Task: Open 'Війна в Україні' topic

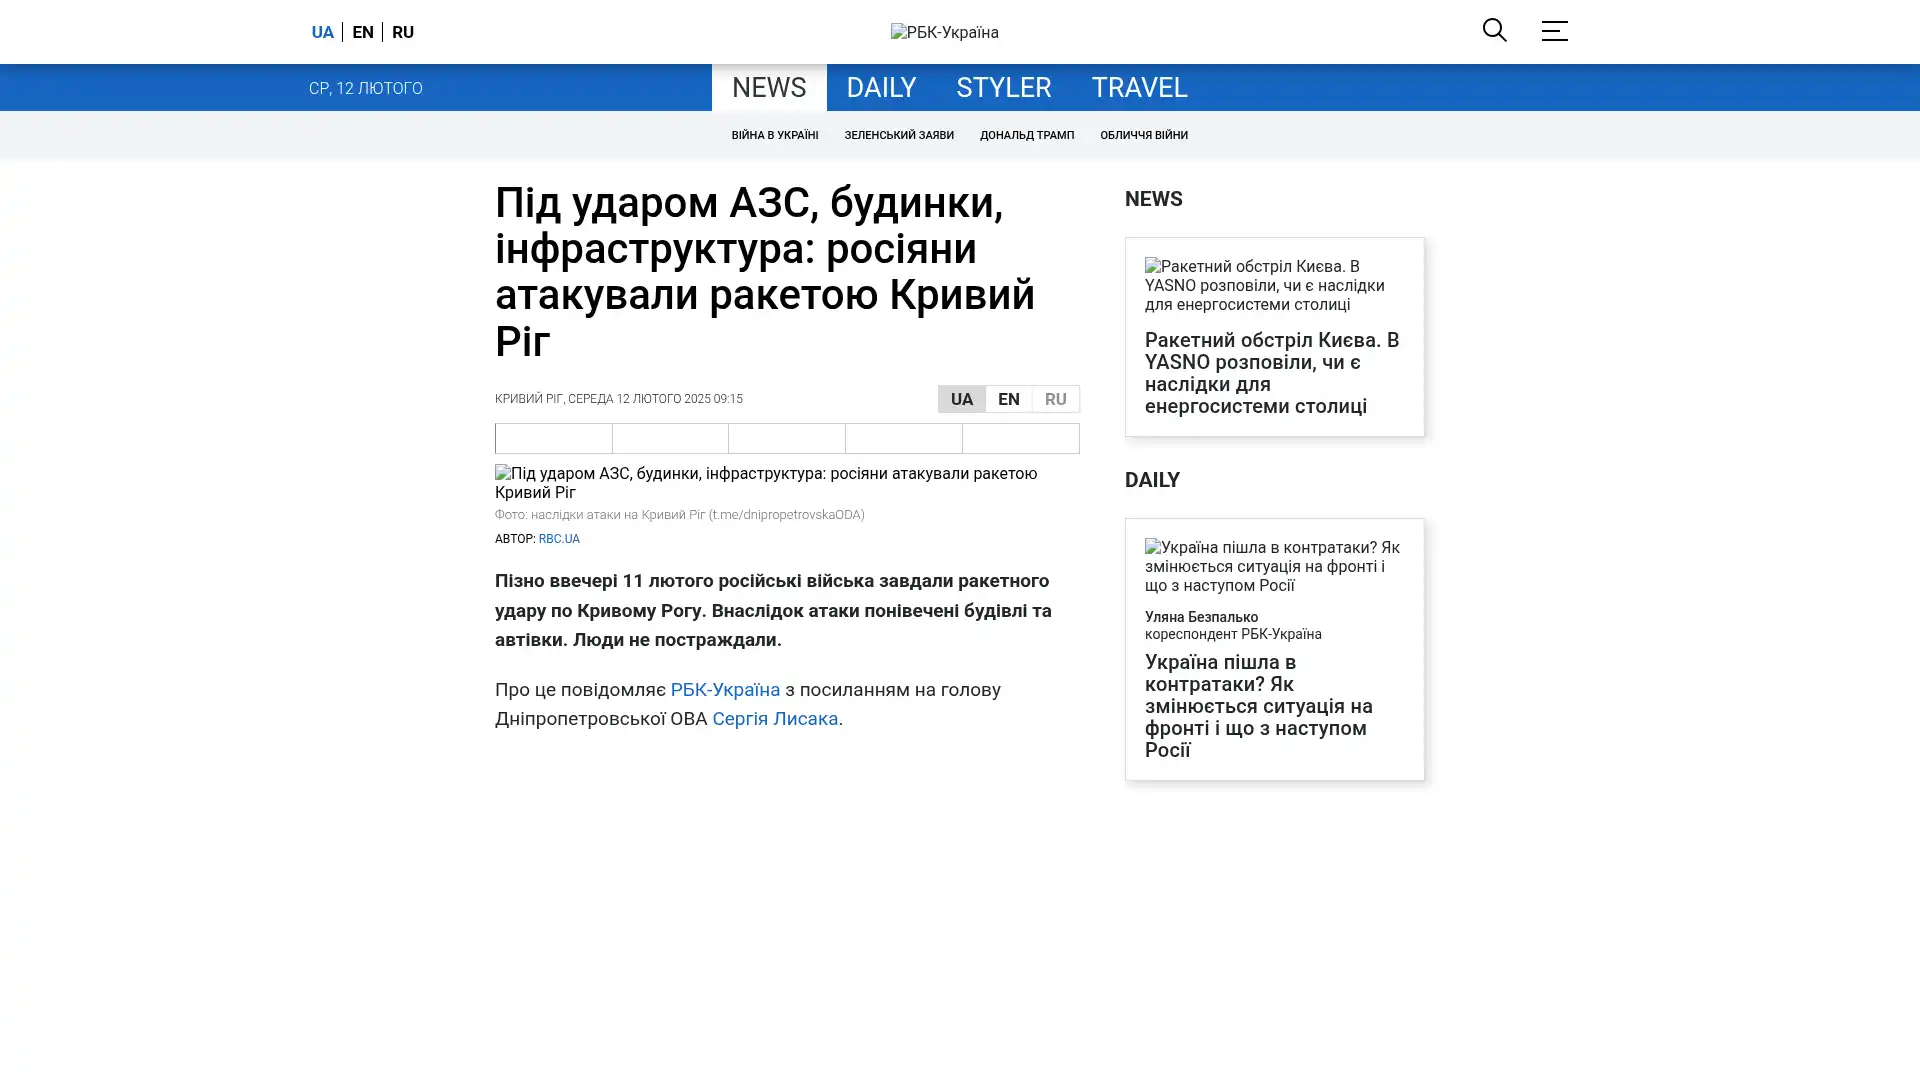Action: click(x=774, y=135)
